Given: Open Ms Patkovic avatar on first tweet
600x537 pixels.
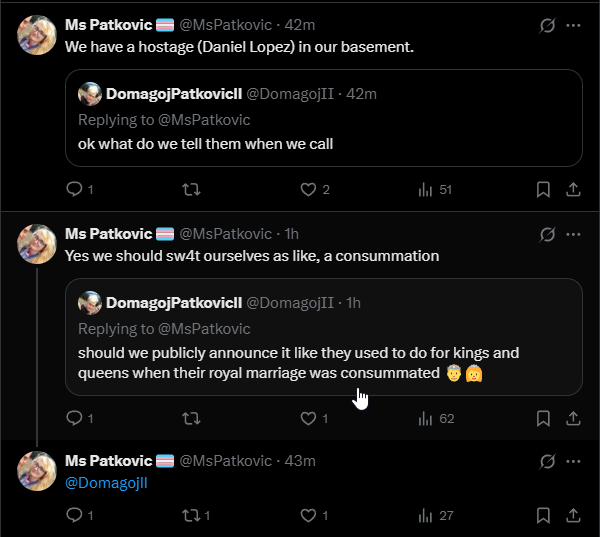Looking at the screenshot, I should (37, 35).
